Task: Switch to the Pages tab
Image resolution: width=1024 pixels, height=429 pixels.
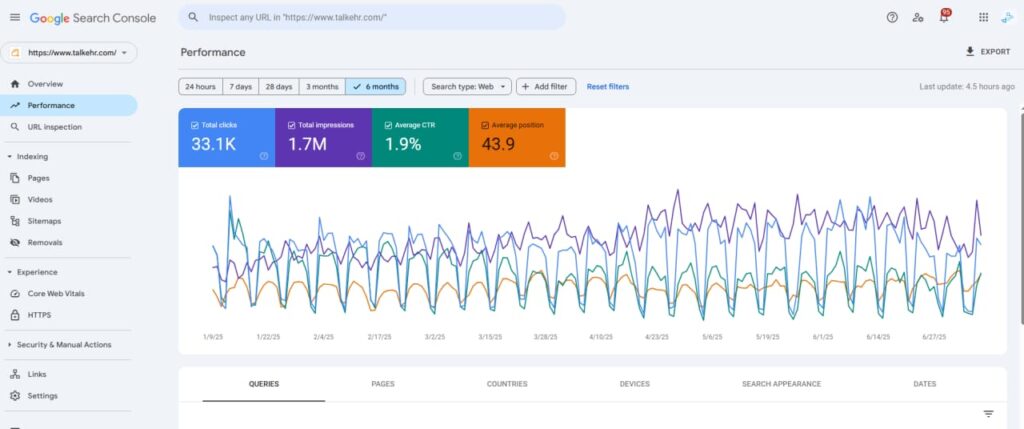Action: pyautogui.click(x=383, y=384)
